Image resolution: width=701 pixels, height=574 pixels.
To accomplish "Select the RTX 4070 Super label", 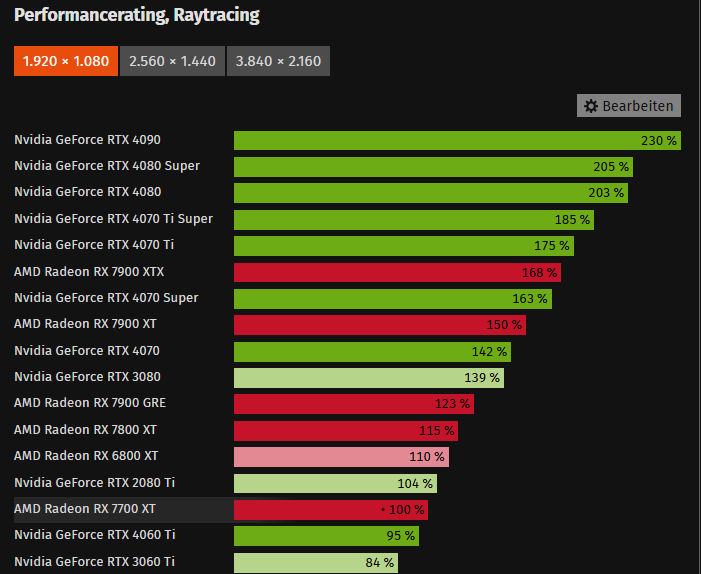I will pyautogui.click(x=106, y=298).
